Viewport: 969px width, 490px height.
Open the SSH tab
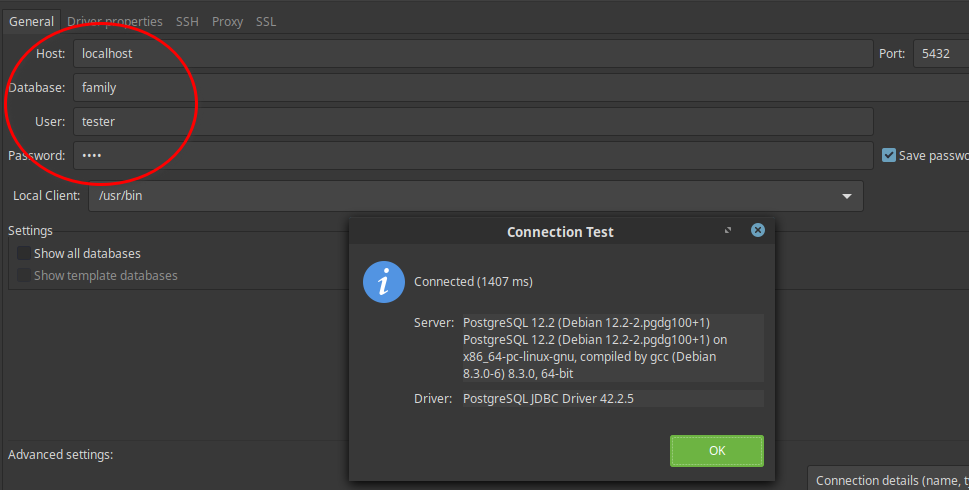click(187, 21)
